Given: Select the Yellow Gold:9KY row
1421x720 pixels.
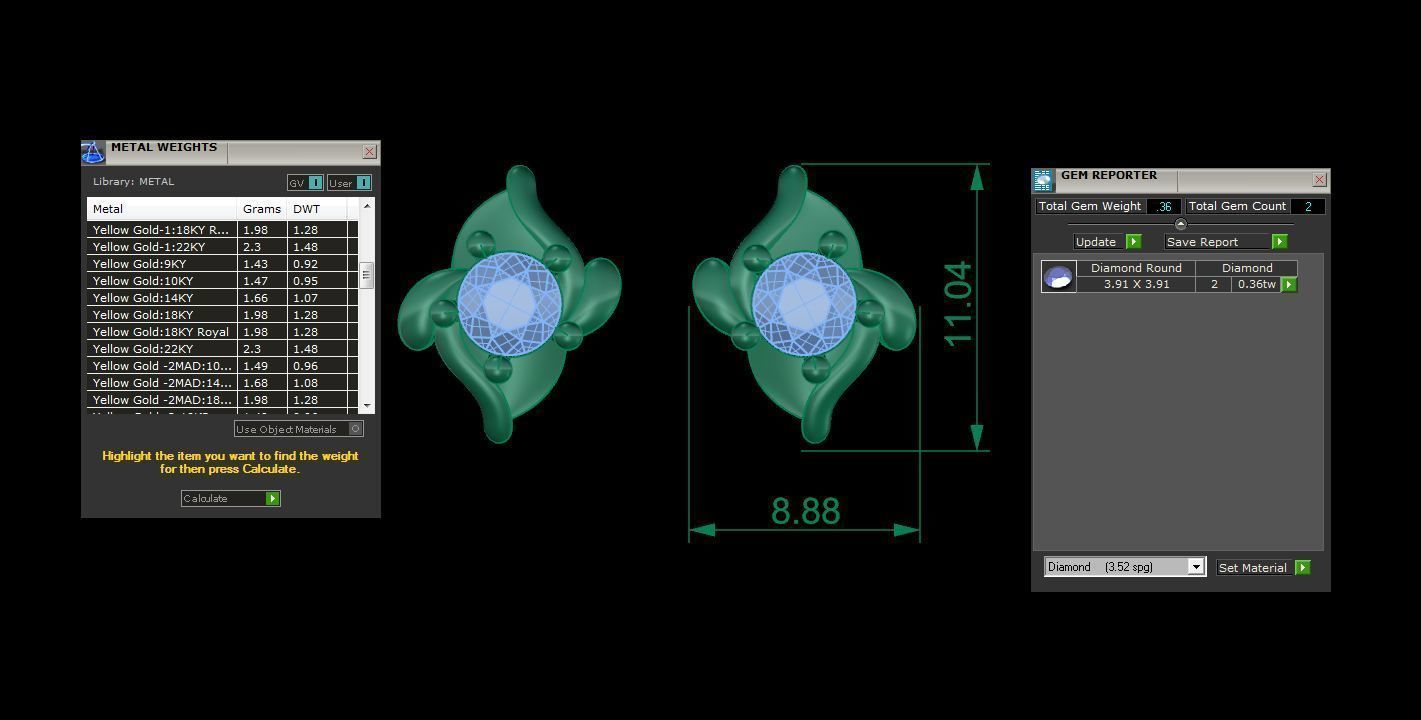Looking at the screenshot, I should 222,264.
